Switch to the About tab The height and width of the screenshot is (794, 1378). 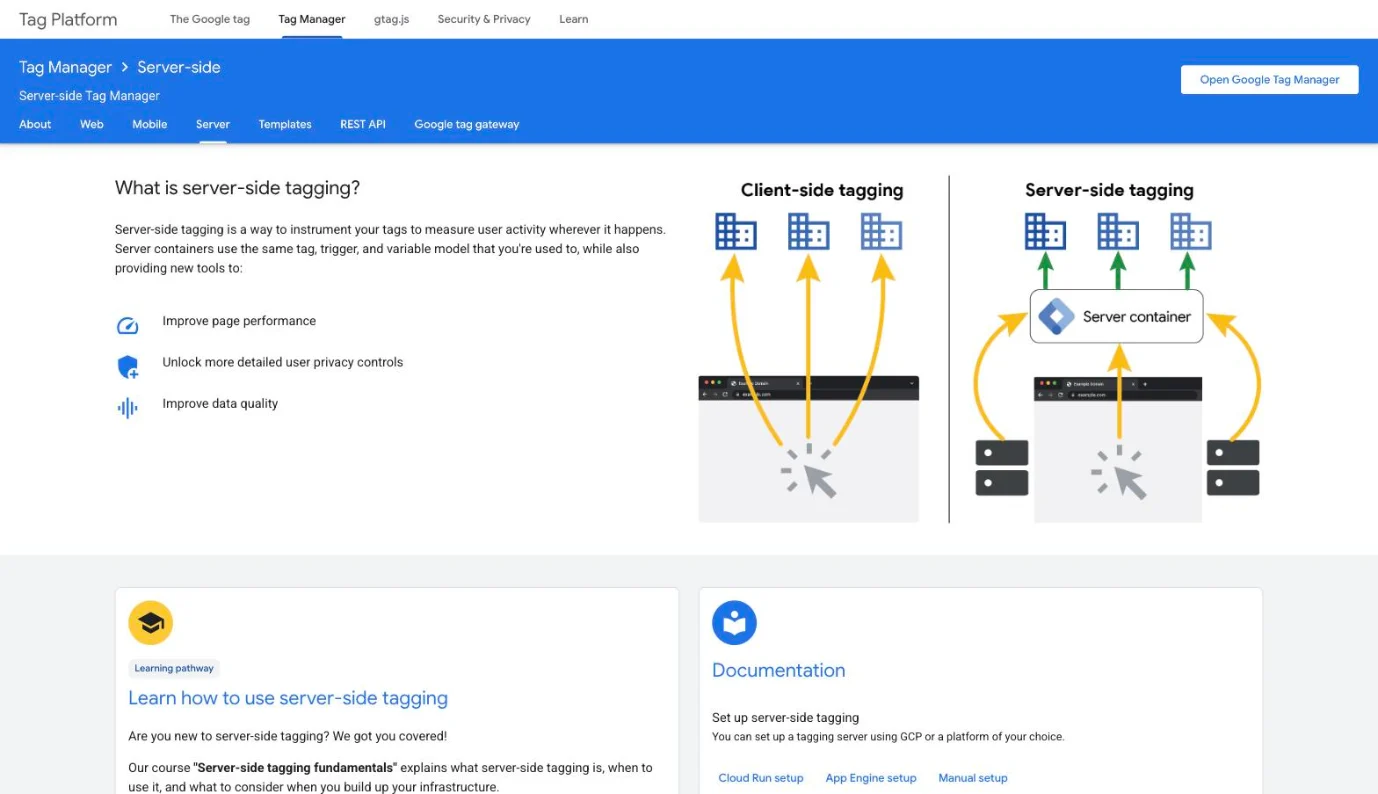(35, 124)
